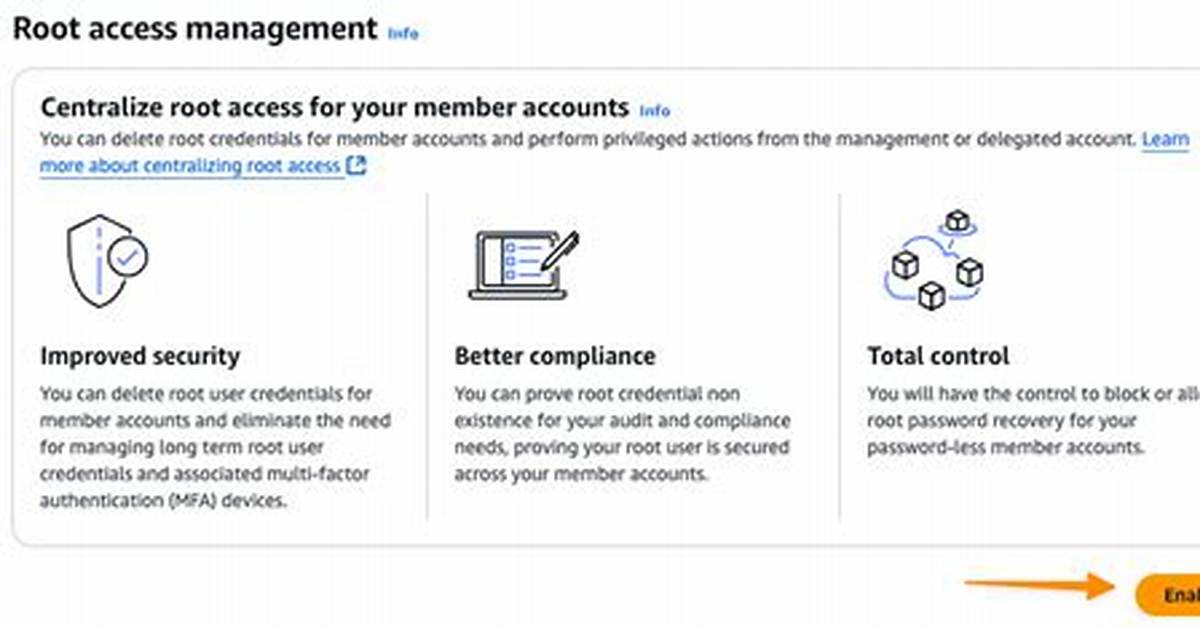1200x627 pixels.
Task: Click the orange Enable button
Action: (1168, 594)
